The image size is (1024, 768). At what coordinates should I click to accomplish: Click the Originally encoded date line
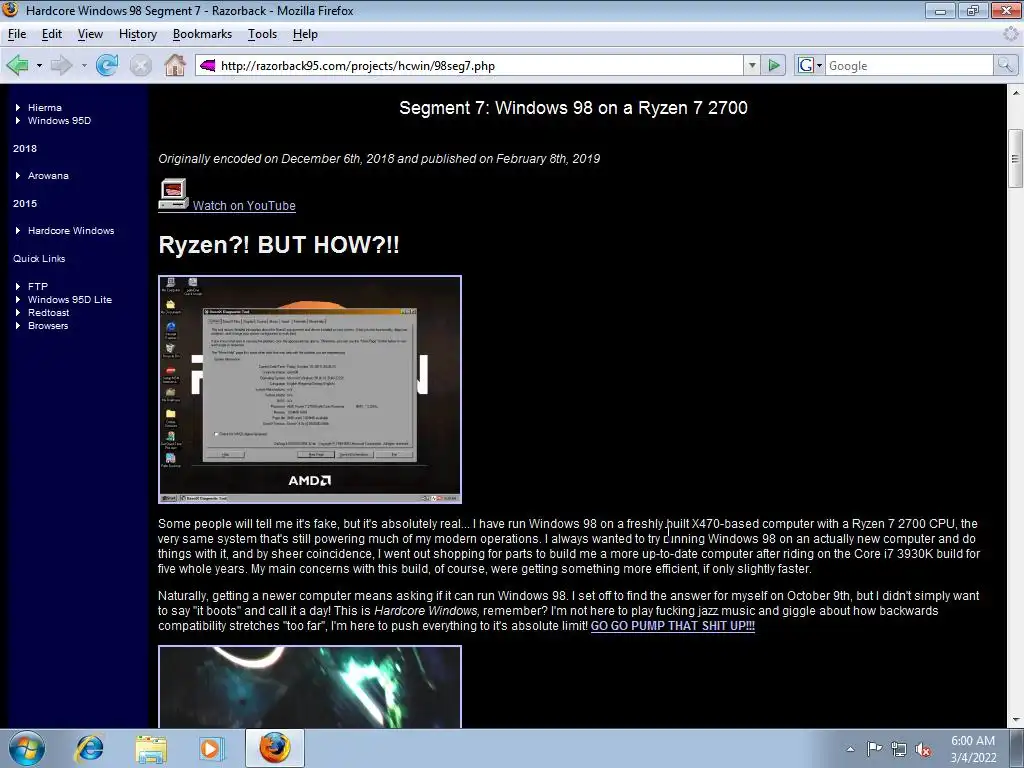[x=379, y=159]
